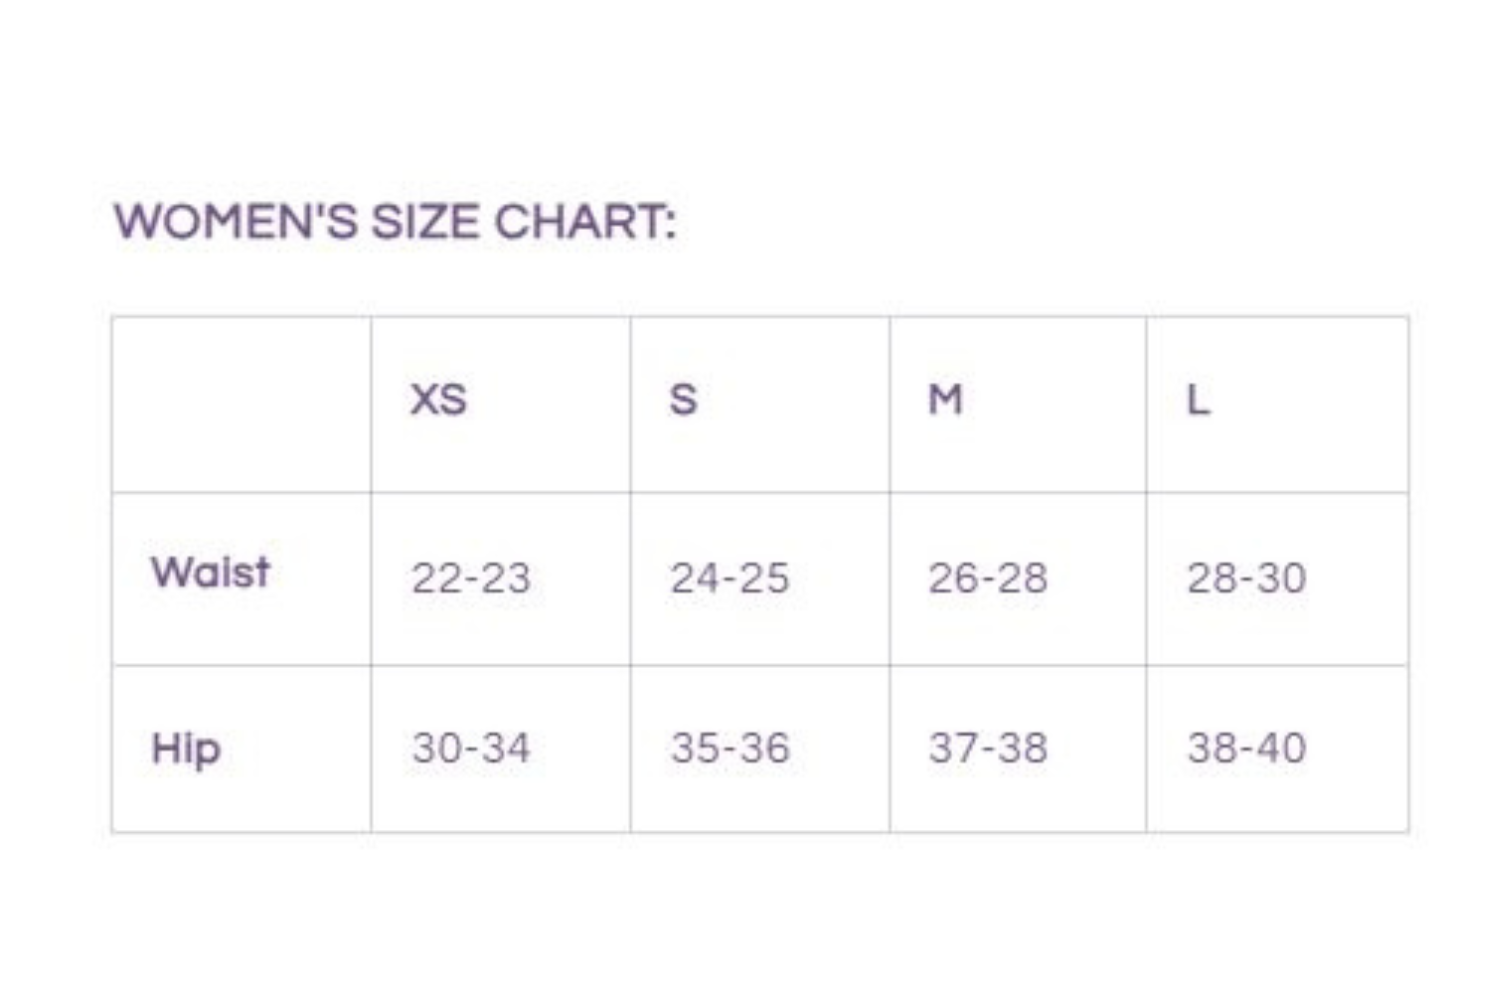Image resolution: width=1500 pixels, height=1000 pixels.
Task: Select the S column header
Action: coord(683,400)
